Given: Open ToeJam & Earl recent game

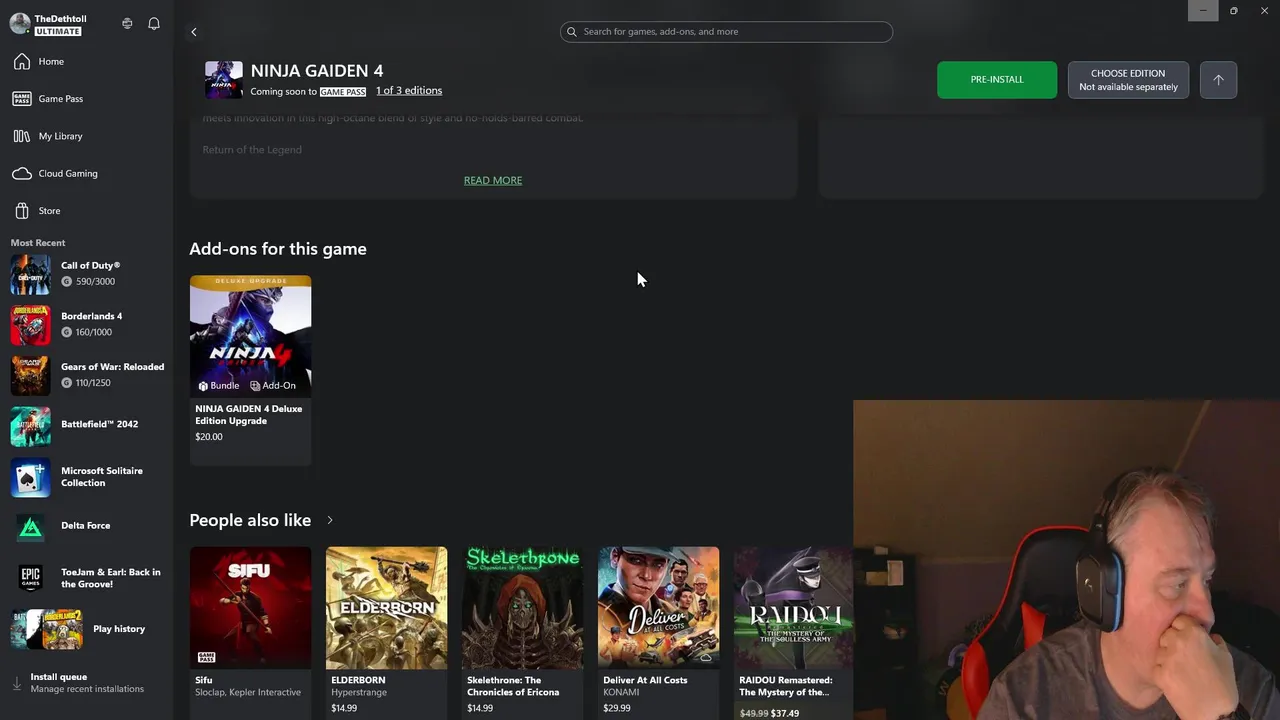Looking at the screenshot, I should click(x=87, y=578).
